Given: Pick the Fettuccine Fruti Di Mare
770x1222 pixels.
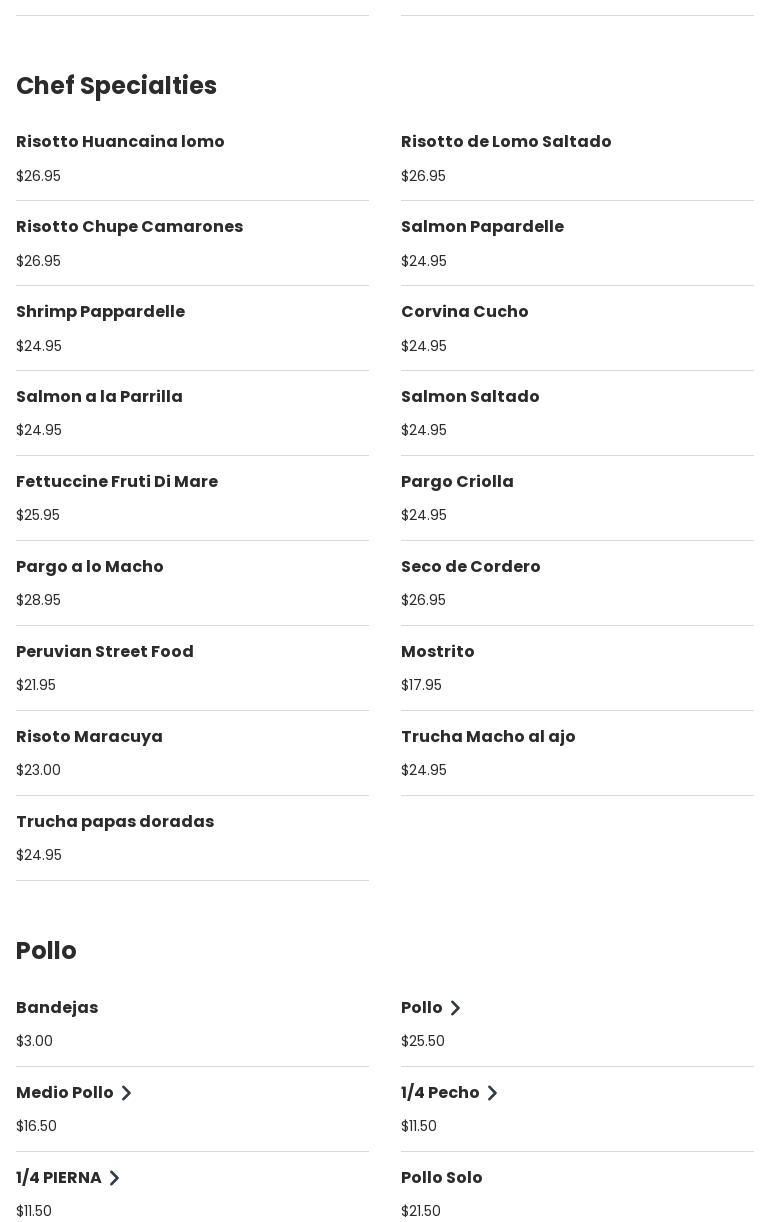Looking at the screenshot, I should point(117,482).
